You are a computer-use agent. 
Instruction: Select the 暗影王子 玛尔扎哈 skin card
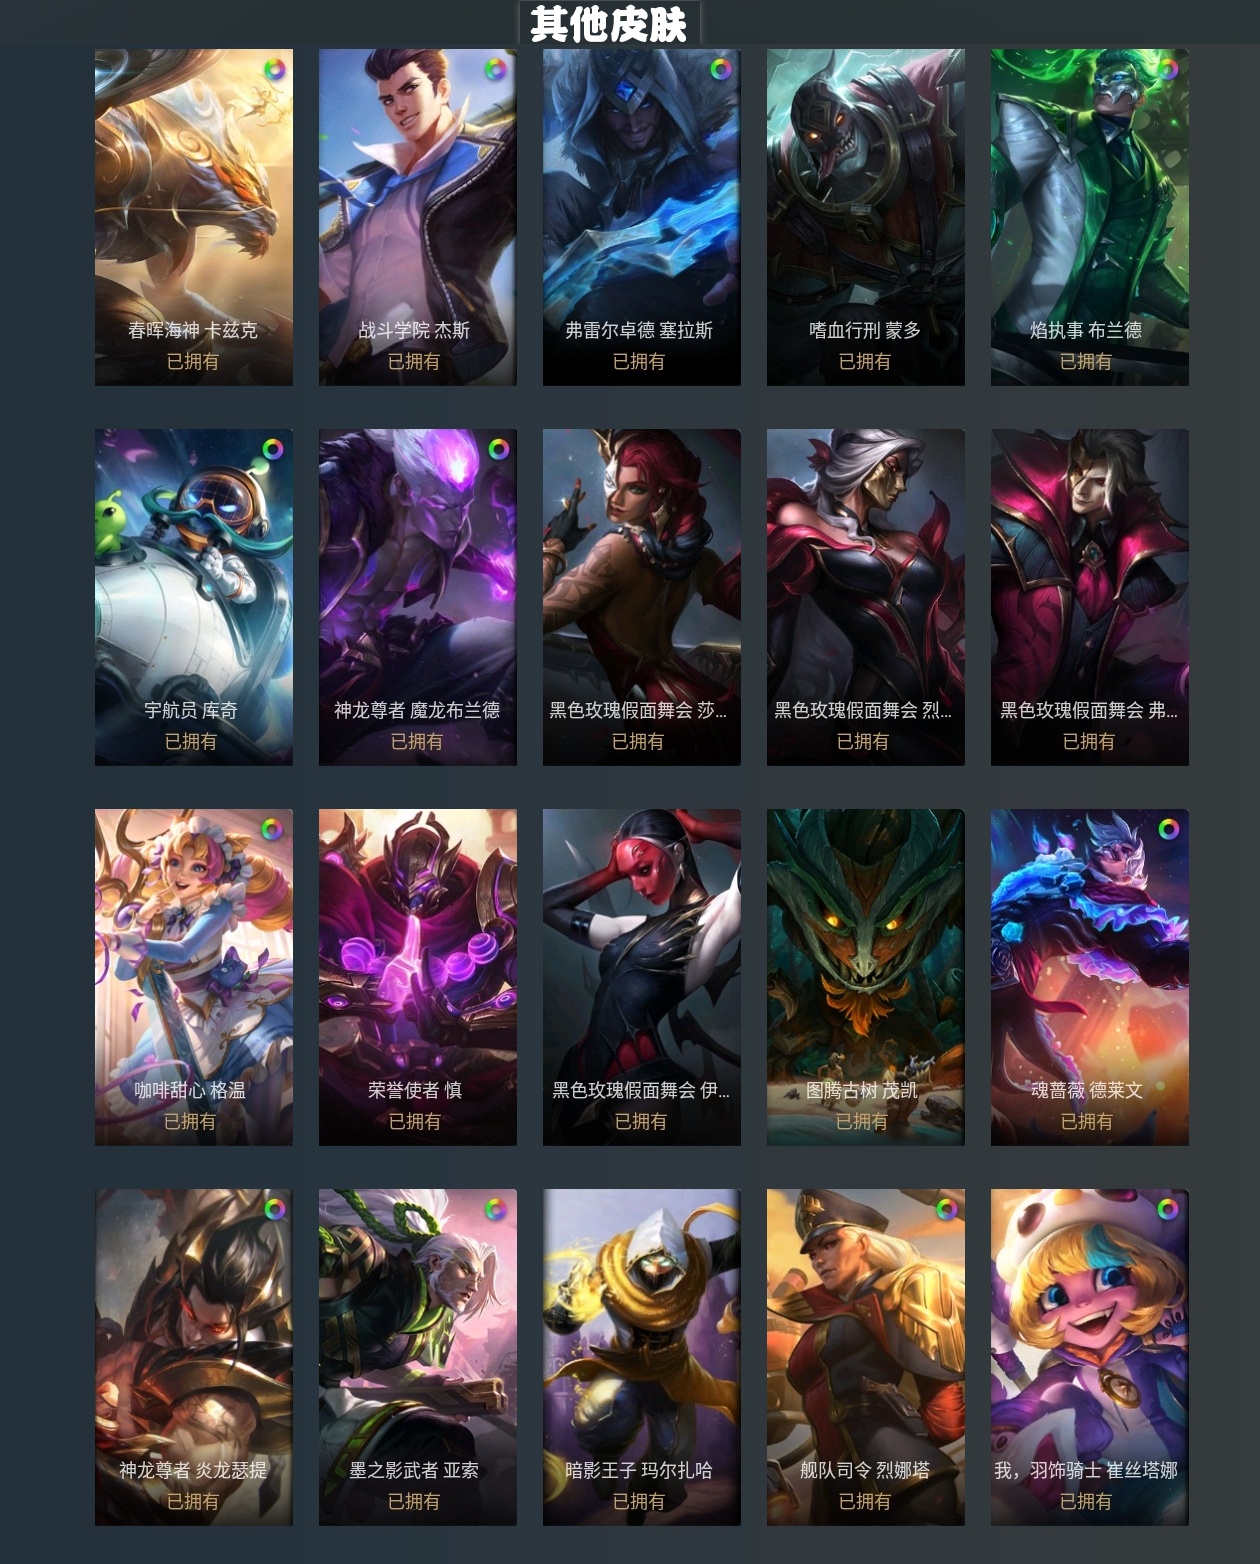pos(642,1357)
